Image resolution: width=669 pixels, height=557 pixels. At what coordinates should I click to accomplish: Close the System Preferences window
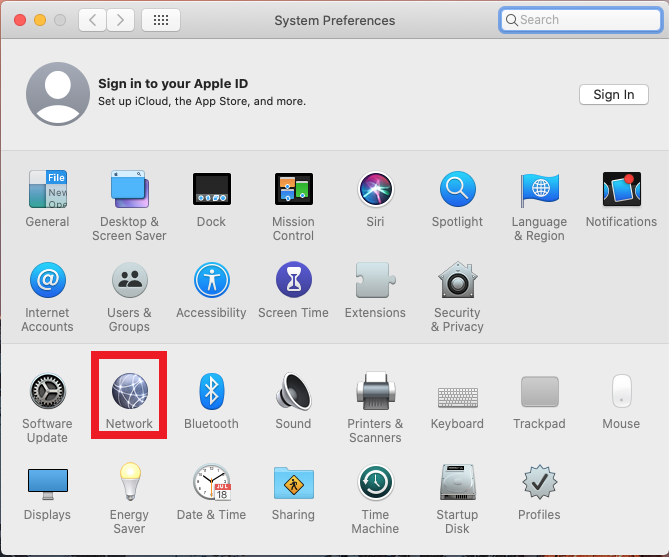pyautogui.click(x=20, y=20)
